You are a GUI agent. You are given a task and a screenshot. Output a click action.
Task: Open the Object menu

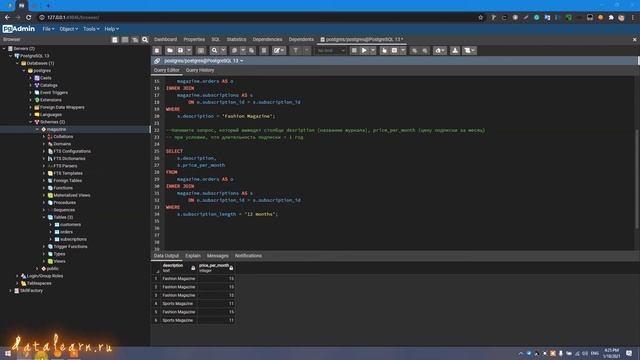point(68,29)
